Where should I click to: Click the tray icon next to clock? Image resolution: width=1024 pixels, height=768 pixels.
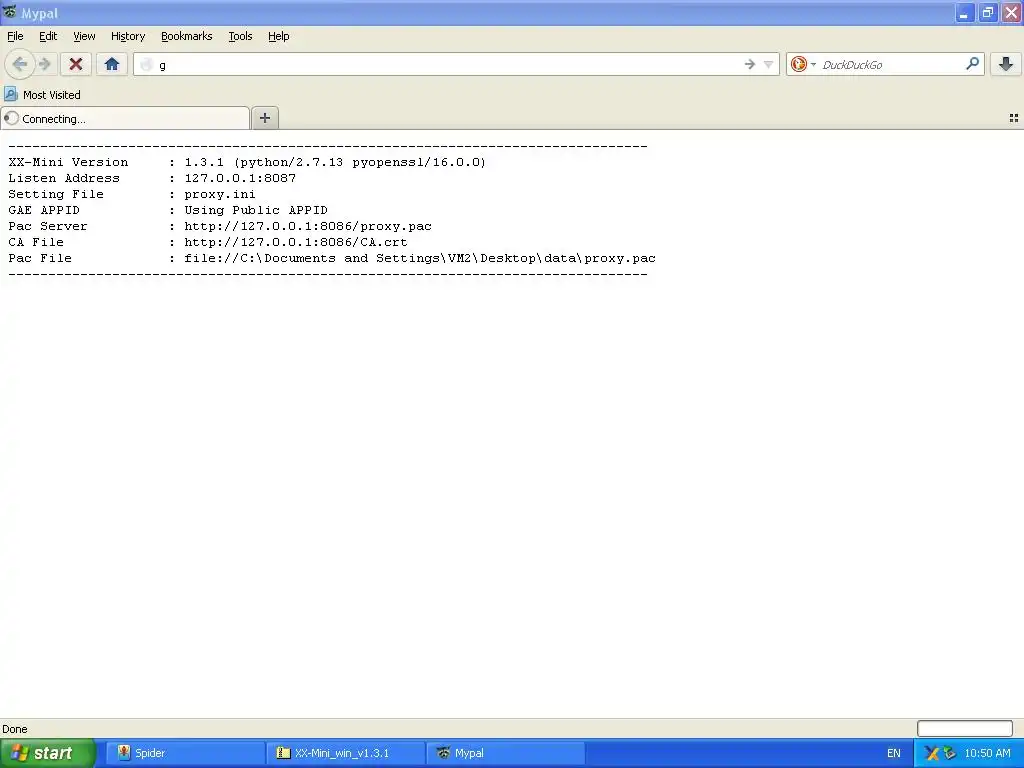point(950,753)
